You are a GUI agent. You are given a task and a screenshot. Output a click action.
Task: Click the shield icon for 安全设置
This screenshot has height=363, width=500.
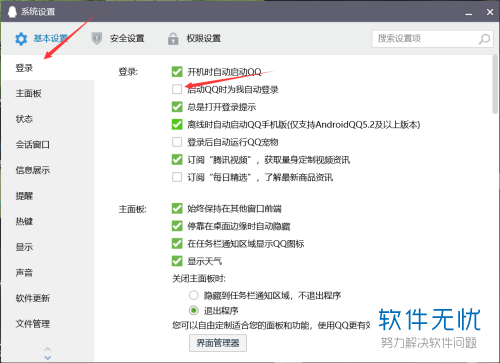click(97, 39)
